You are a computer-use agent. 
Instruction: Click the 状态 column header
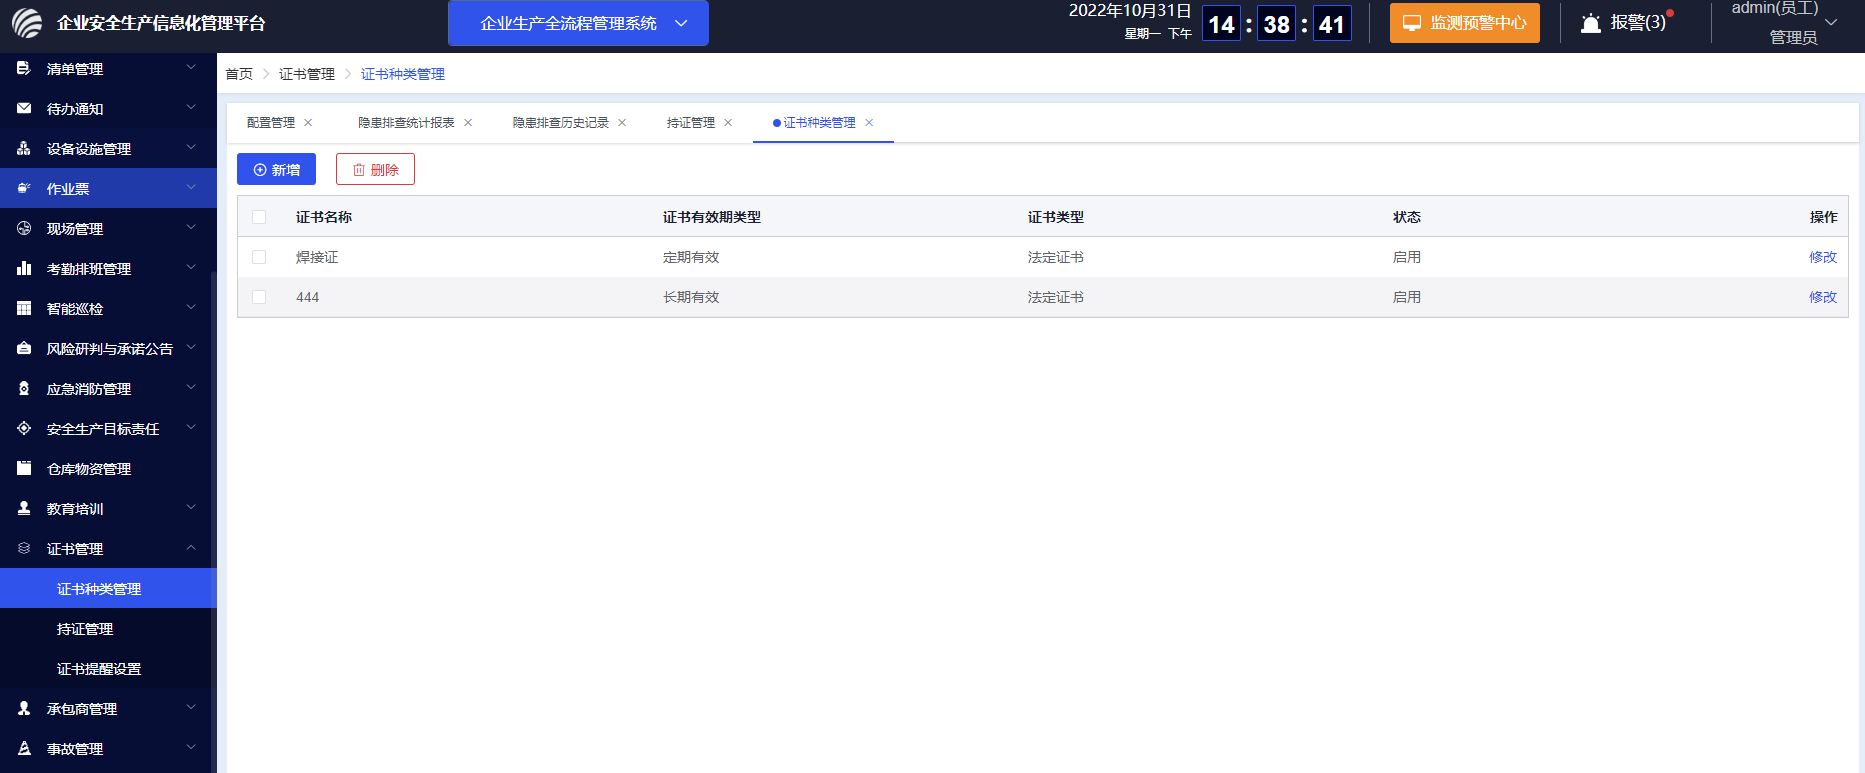click(x=1407, y=217)
